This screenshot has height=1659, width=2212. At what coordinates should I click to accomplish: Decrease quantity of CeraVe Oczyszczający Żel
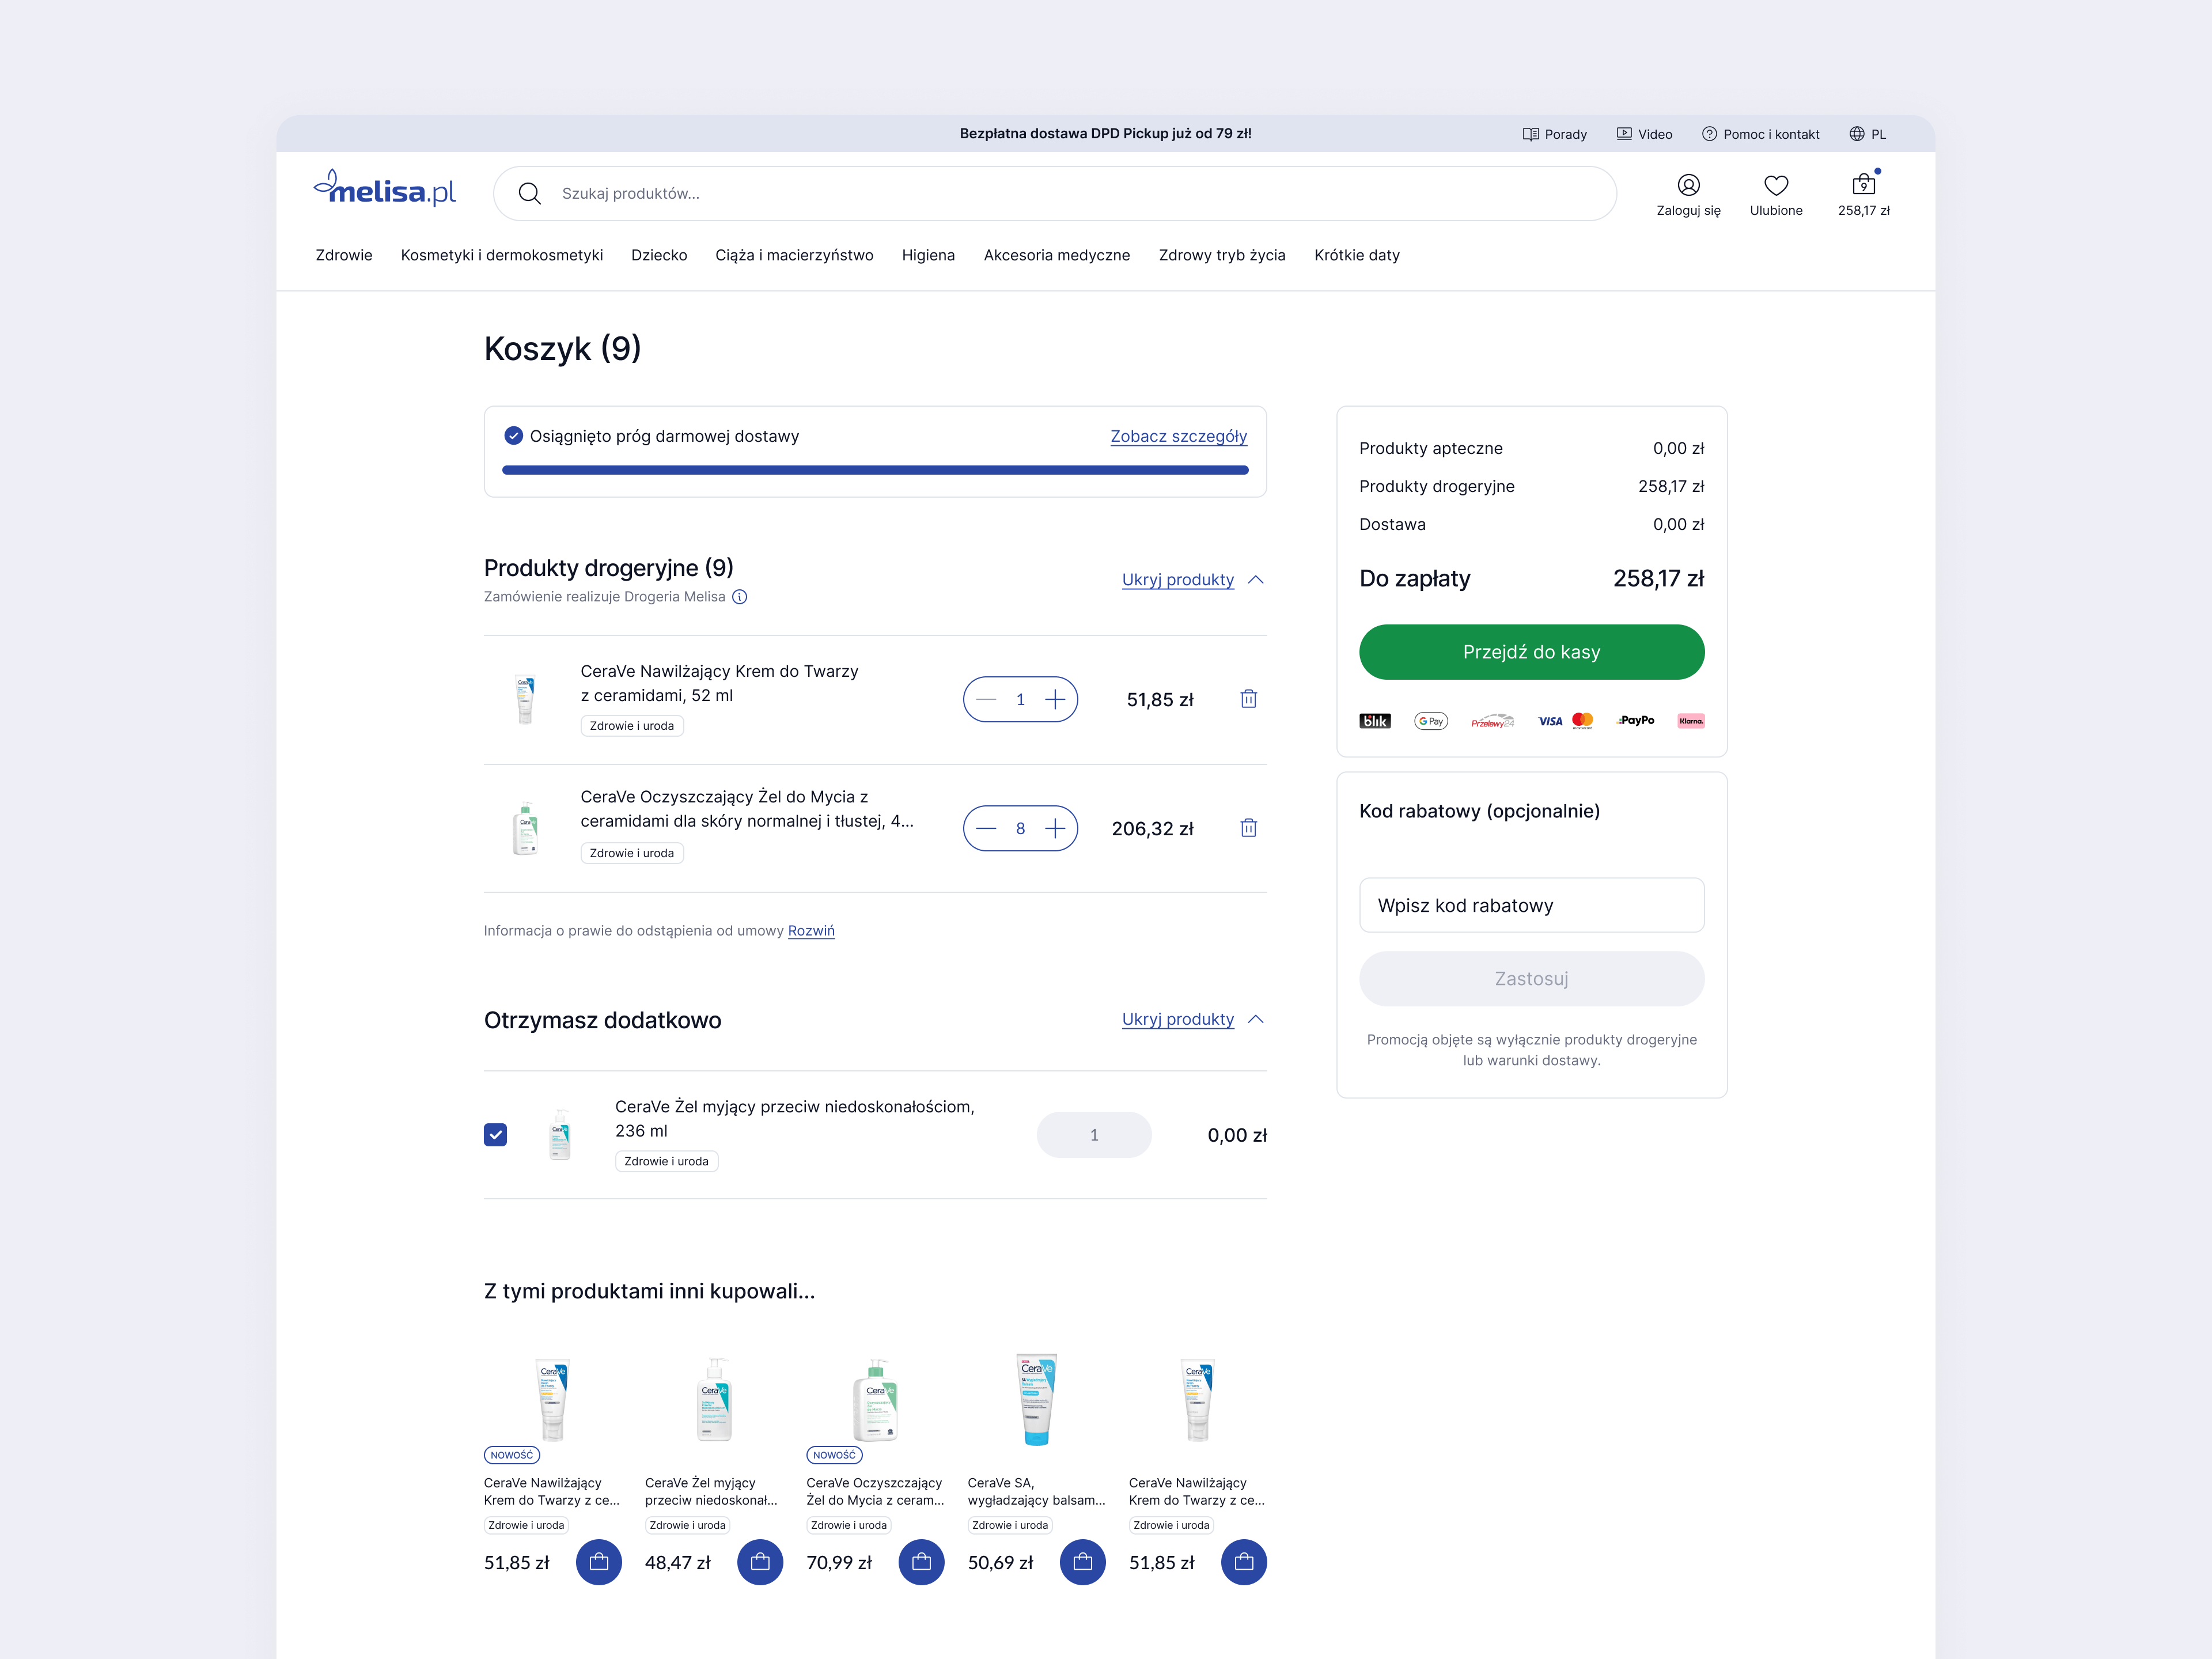pyautogui.click(x=986, y=828)
